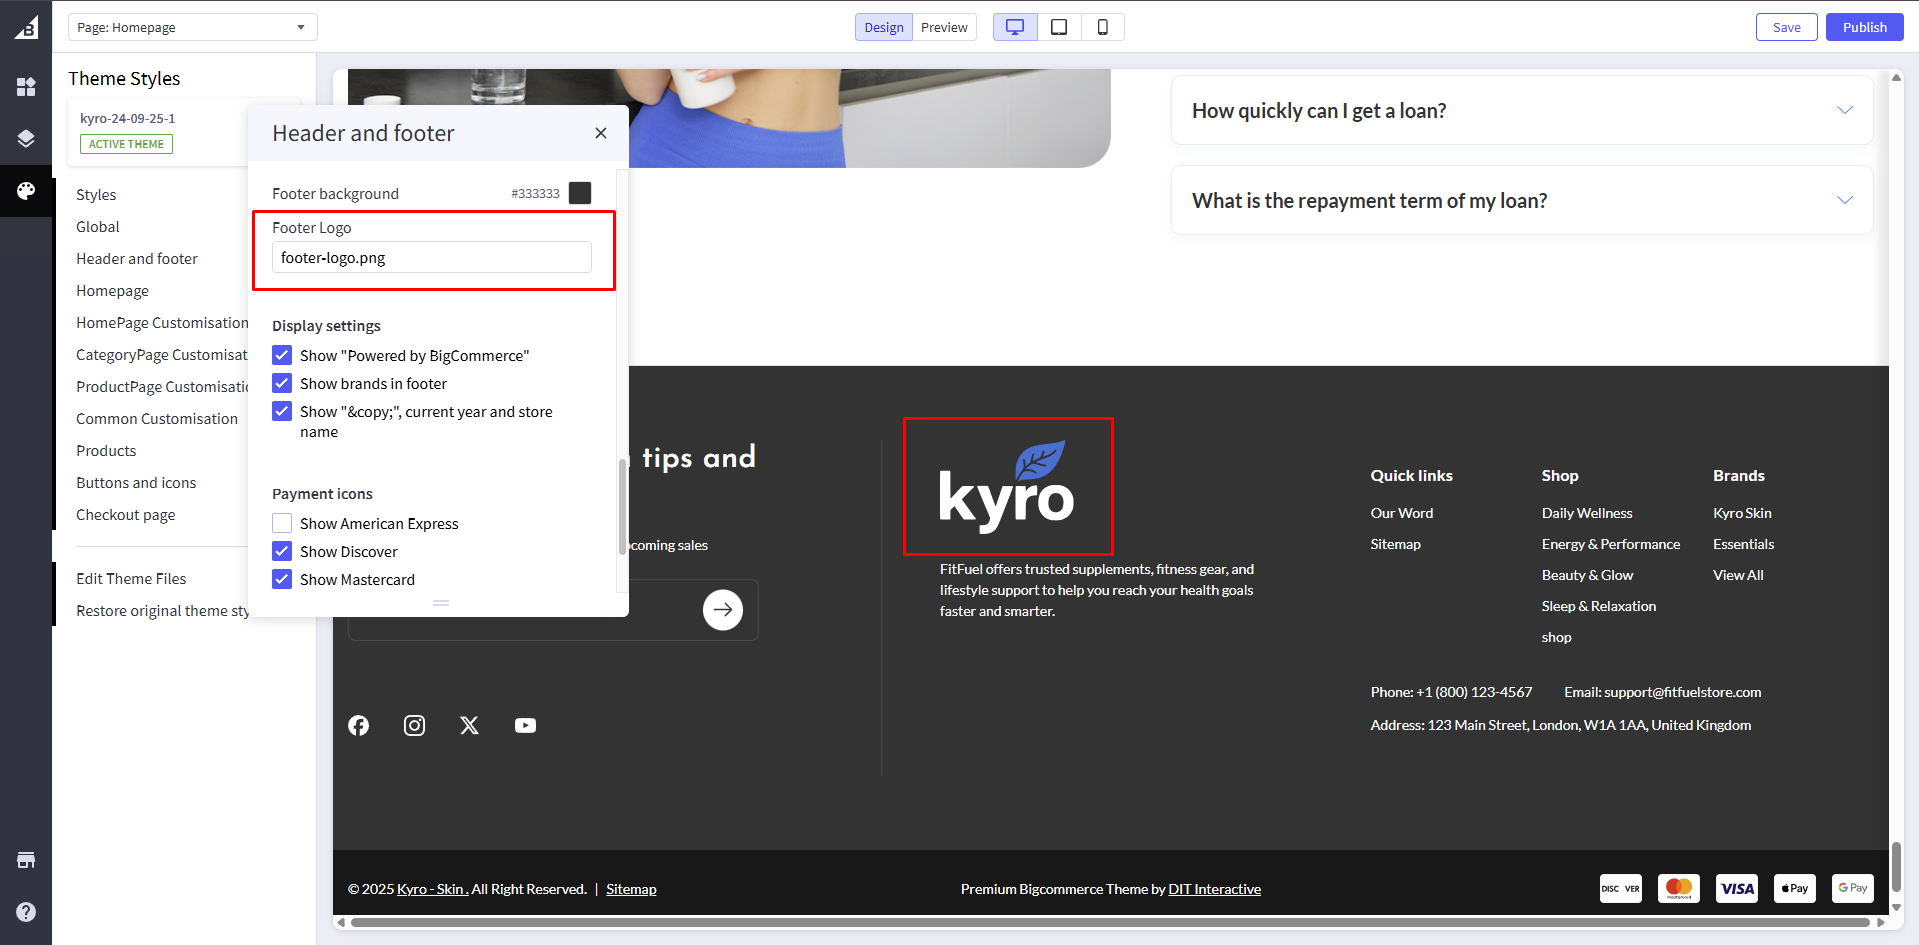Select the desktop view icon

[1014, 27]
